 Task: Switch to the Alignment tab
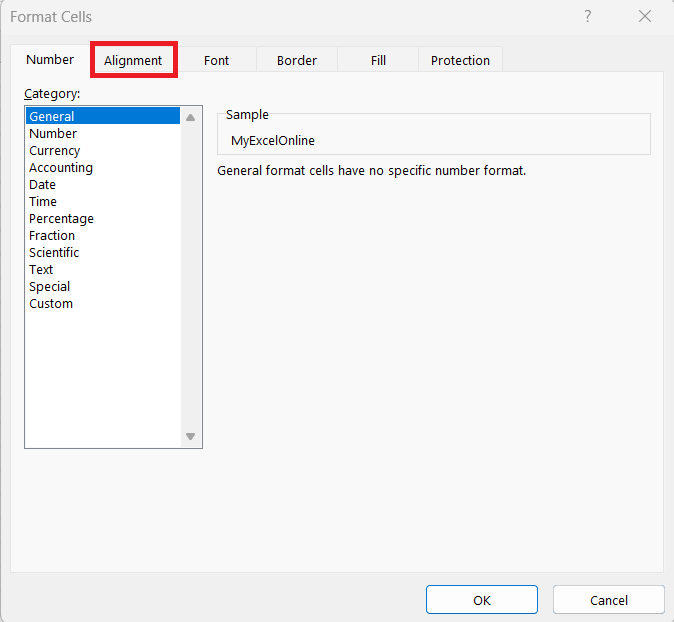[133, 60]
